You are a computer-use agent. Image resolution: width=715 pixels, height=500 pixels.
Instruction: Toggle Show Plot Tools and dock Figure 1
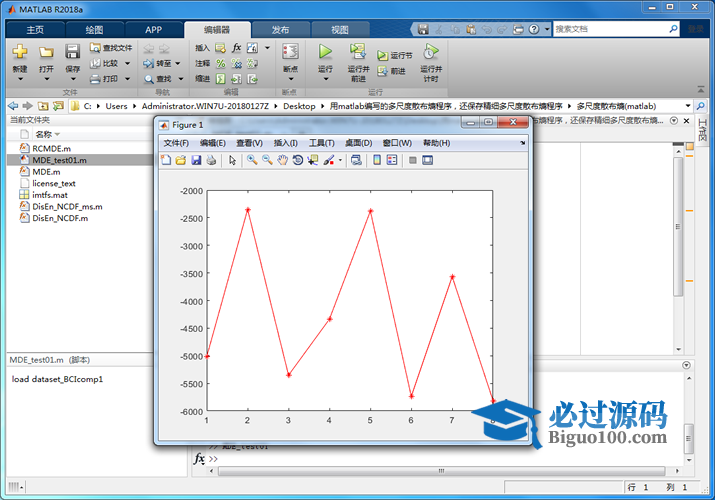[x=427, y=160]
